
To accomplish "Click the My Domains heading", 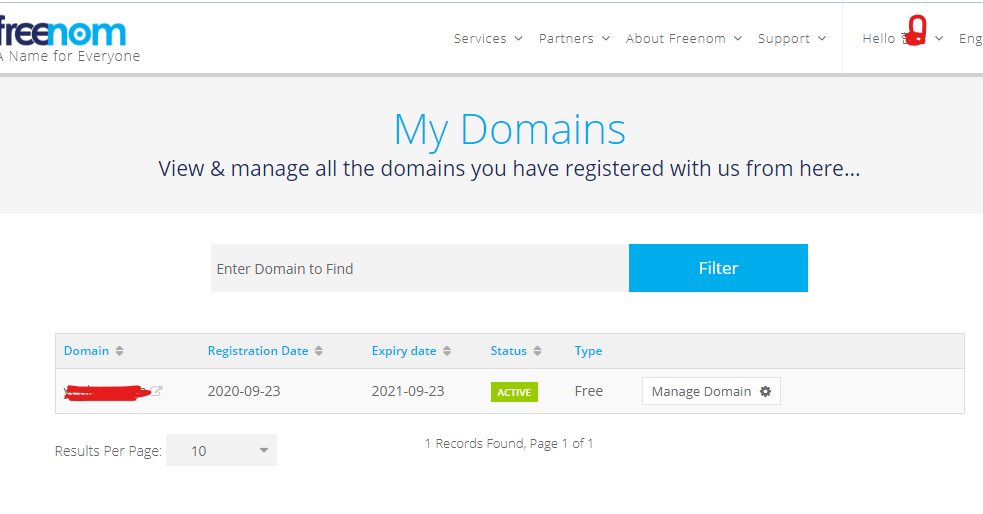I will click(x=509, y=130).
